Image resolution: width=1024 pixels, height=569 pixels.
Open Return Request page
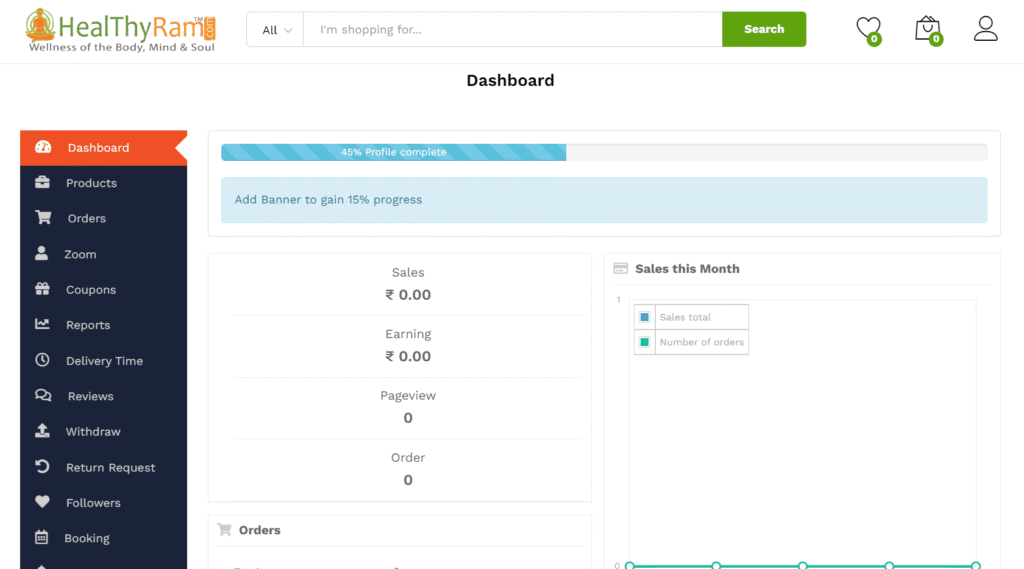point(104,467)
